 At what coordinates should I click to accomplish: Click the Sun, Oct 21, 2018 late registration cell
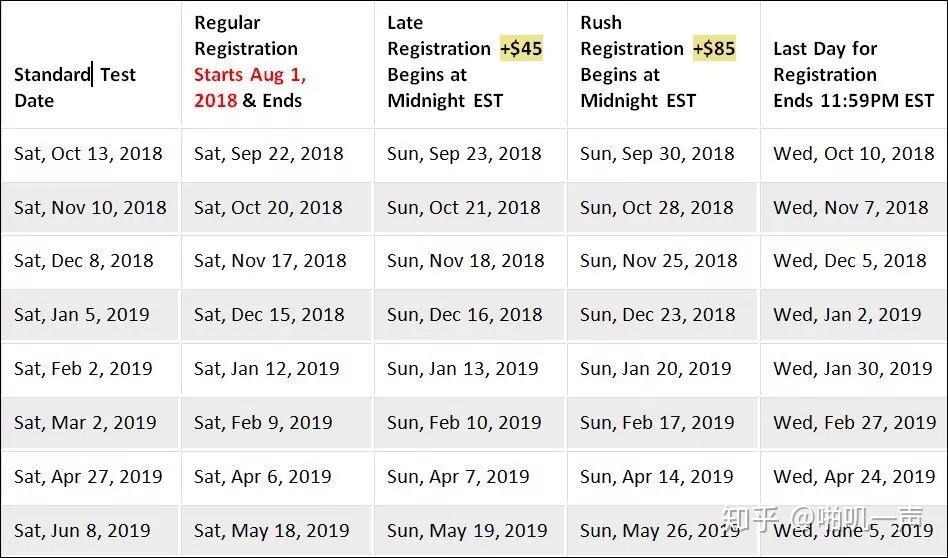470,208
